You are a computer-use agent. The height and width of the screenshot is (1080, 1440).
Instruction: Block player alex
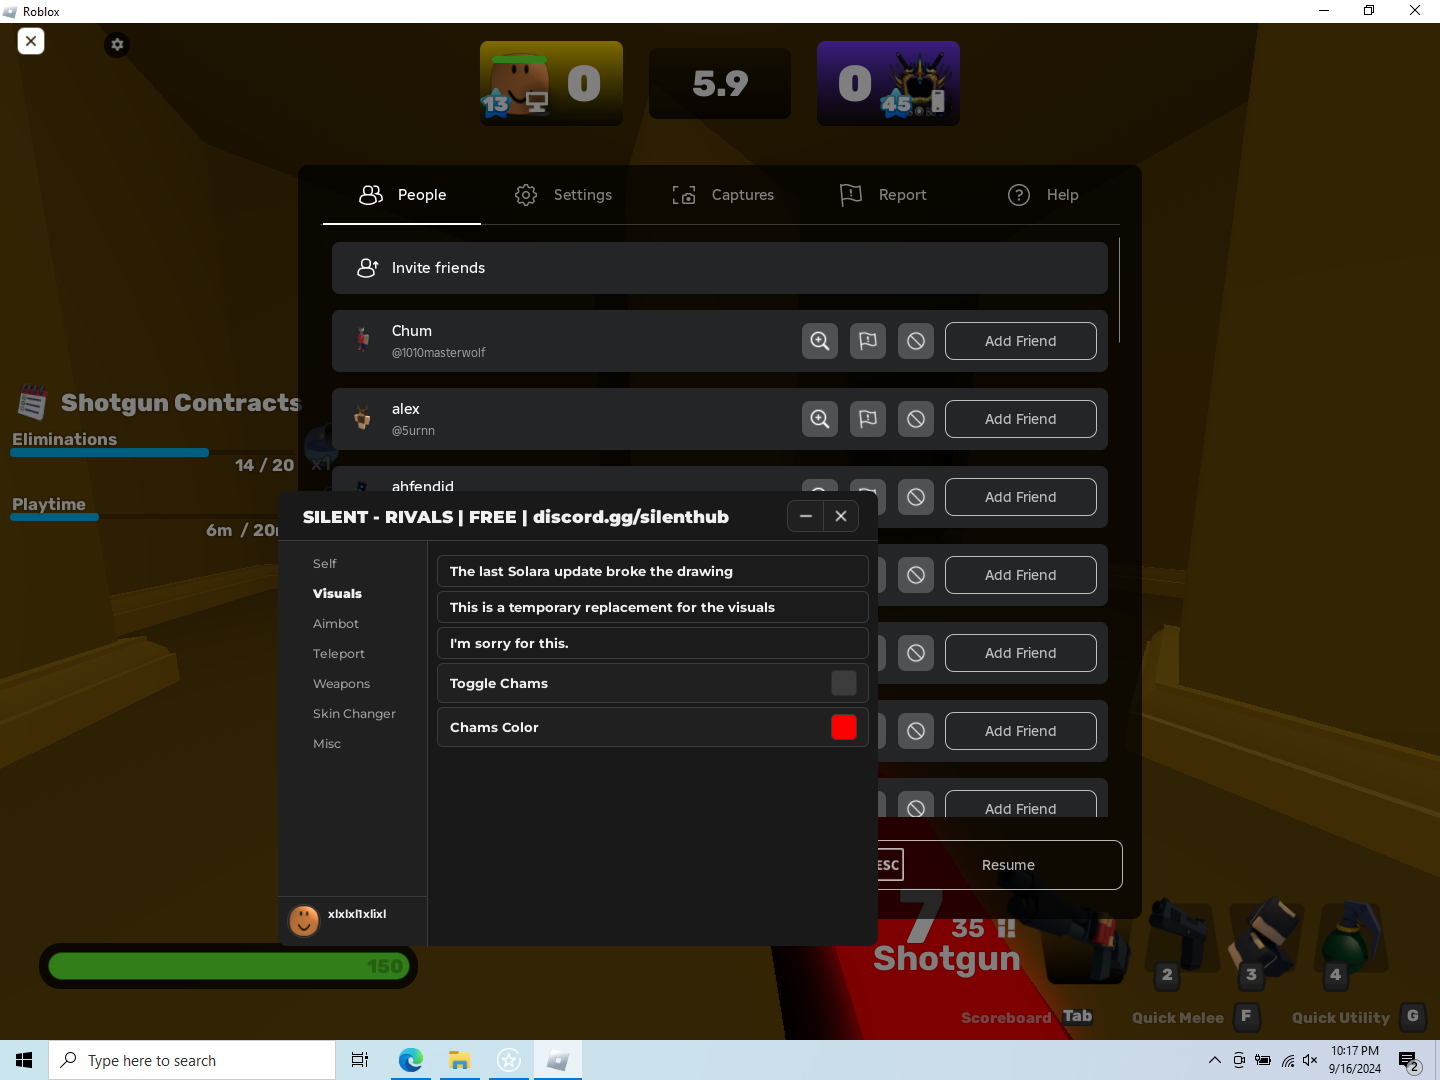coord(916,419)
